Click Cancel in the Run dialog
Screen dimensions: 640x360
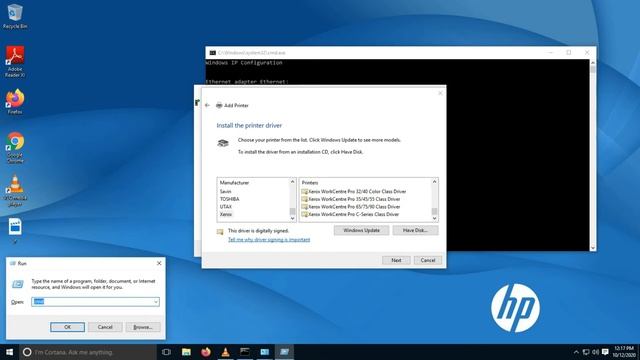[x=105, y=327]
